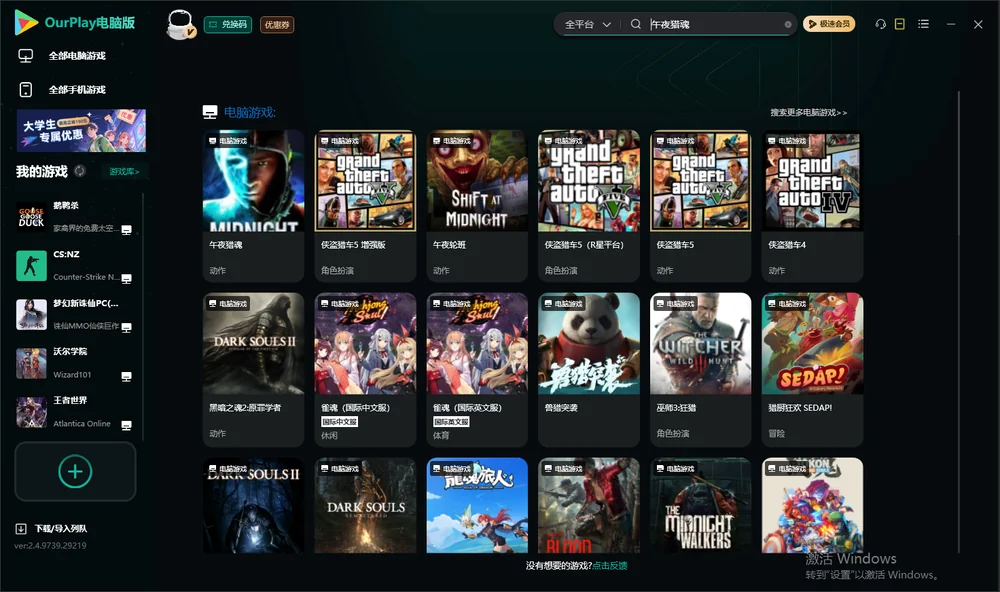
Task: Open the 极速会员 membership button
Action: (x=829, y=24)
